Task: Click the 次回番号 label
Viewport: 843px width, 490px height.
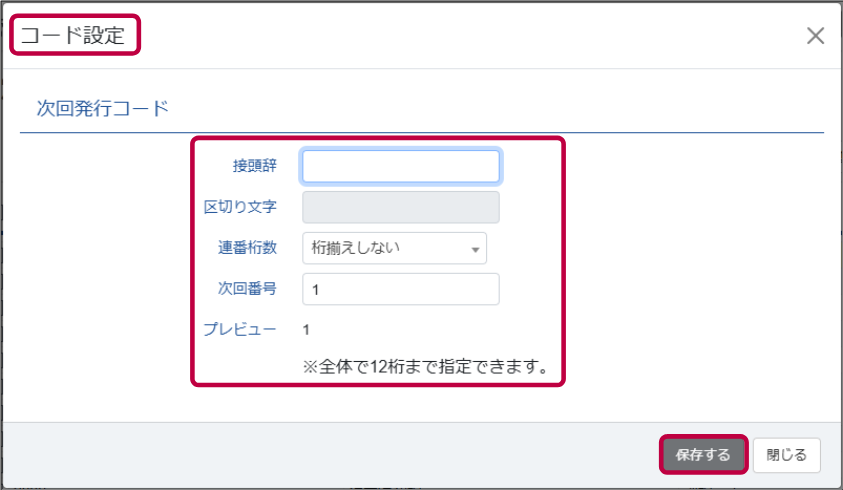Action: pos(247,288)
